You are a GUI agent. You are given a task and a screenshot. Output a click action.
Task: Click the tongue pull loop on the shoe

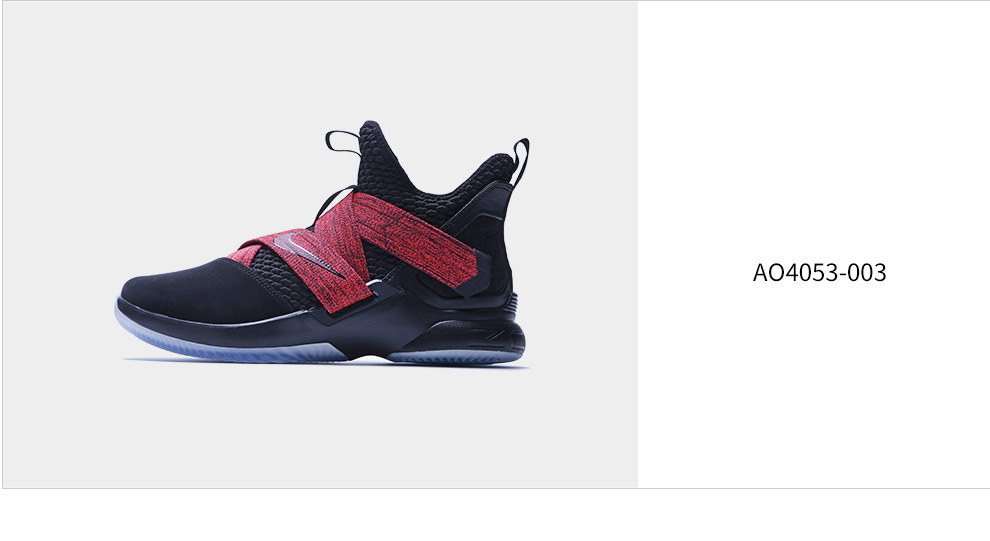click(x=342, y=143)
